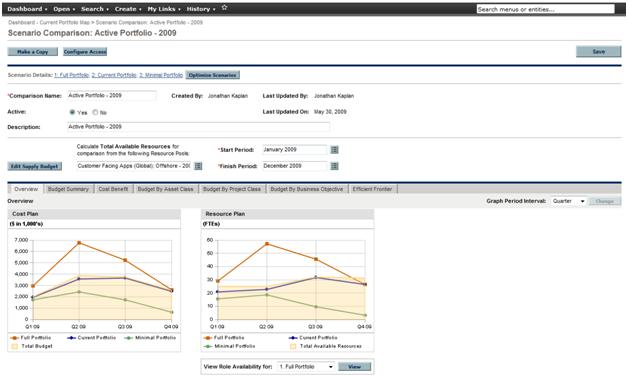Click the Description input field

[198, 127]
